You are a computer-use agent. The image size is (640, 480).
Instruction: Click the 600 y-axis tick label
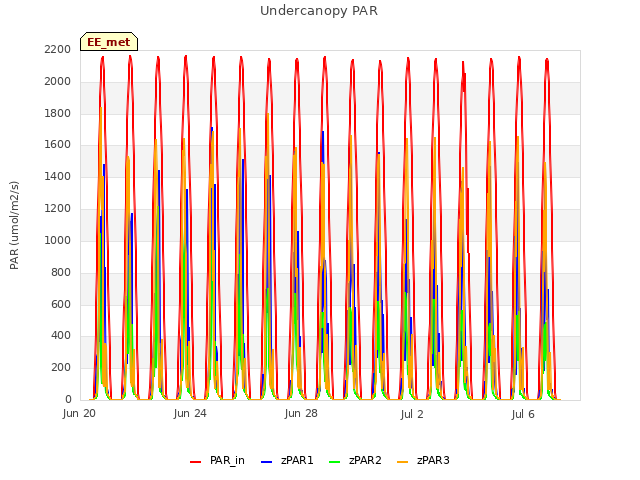click(x=61, y=304)
